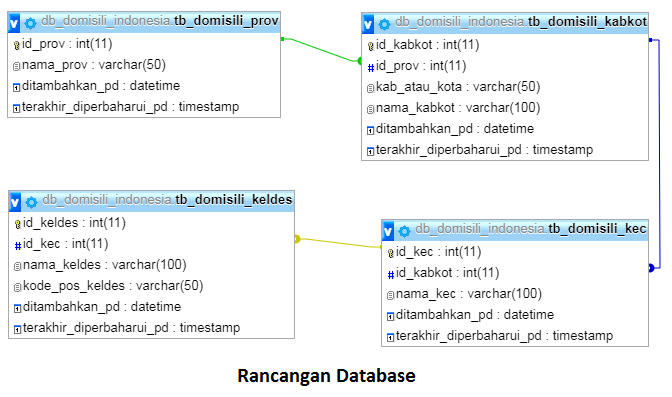Click the date icon beside ditambahkan_pd in tb_domisili_kec
The width and height of the screenshot is (672, 397).
pos(390,316)
